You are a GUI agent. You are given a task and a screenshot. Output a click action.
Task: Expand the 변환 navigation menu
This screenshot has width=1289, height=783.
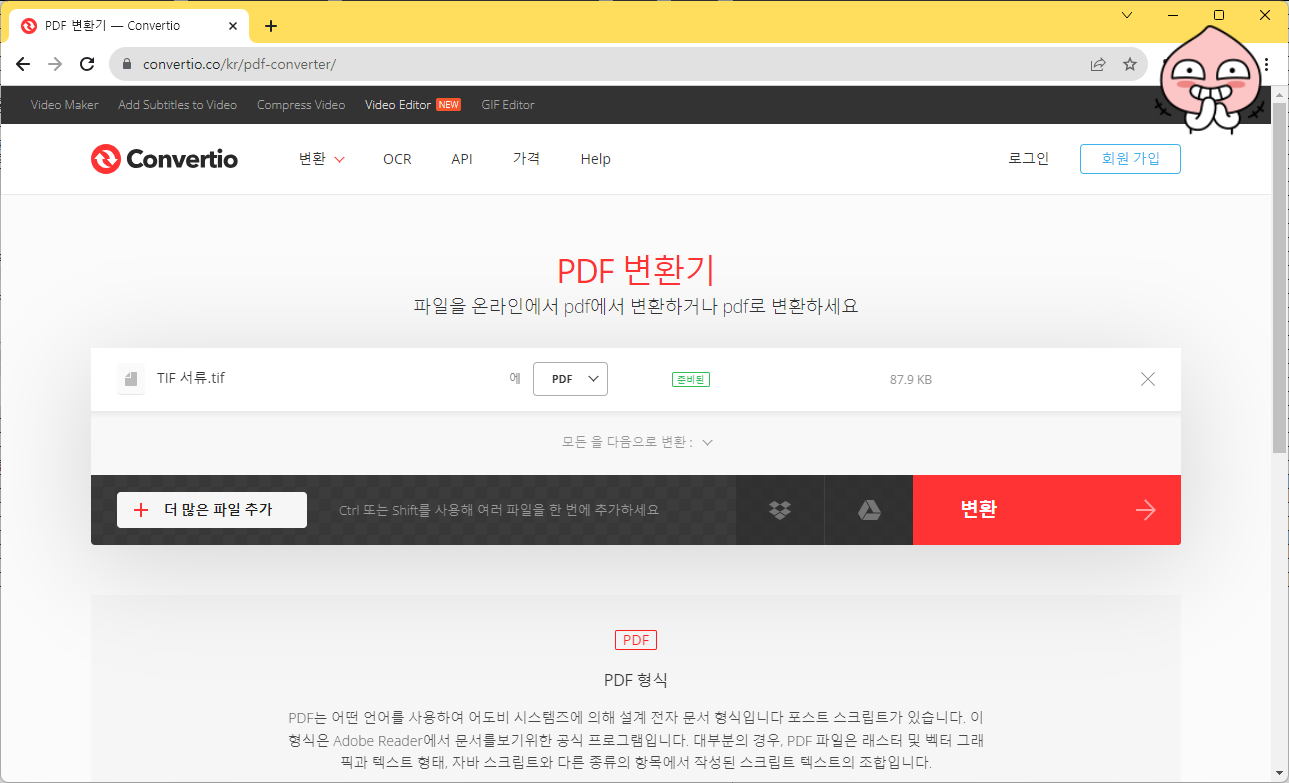point(320,158)
